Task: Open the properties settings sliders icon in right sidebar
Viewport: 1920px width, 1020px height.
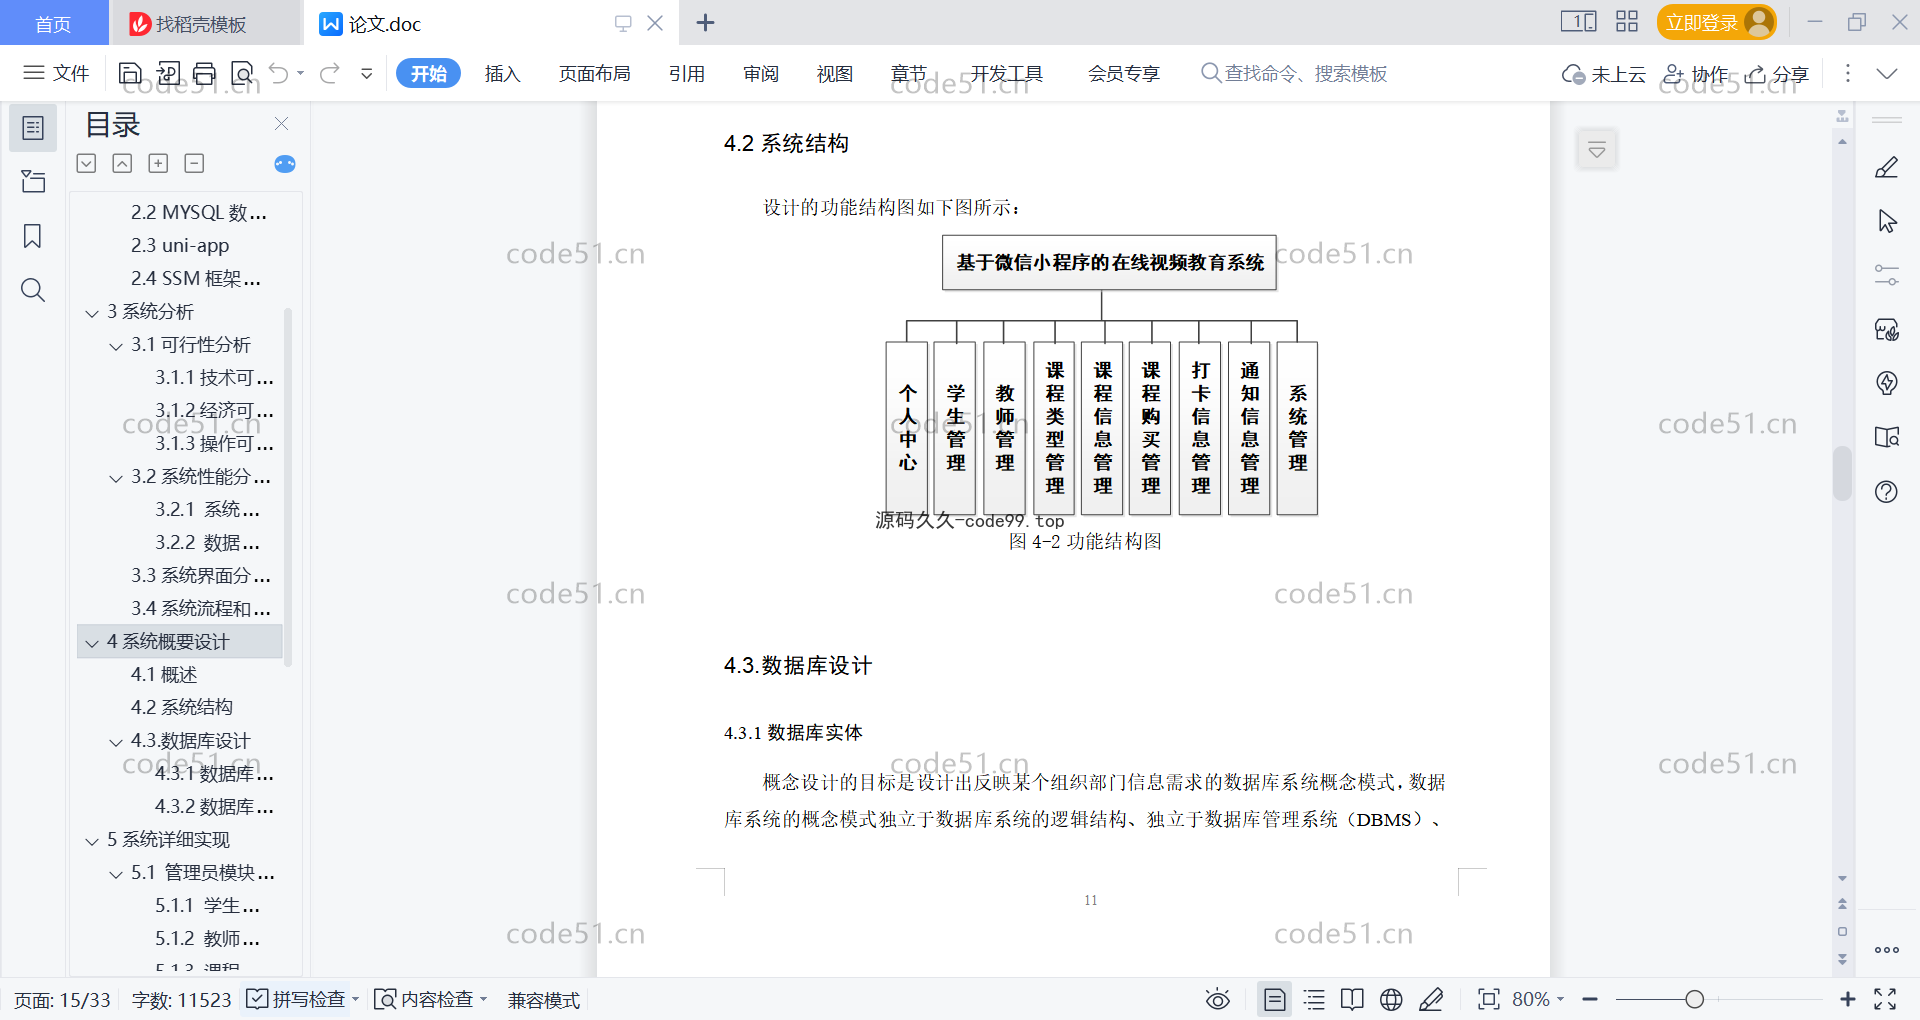Action: coord(1887,275)
